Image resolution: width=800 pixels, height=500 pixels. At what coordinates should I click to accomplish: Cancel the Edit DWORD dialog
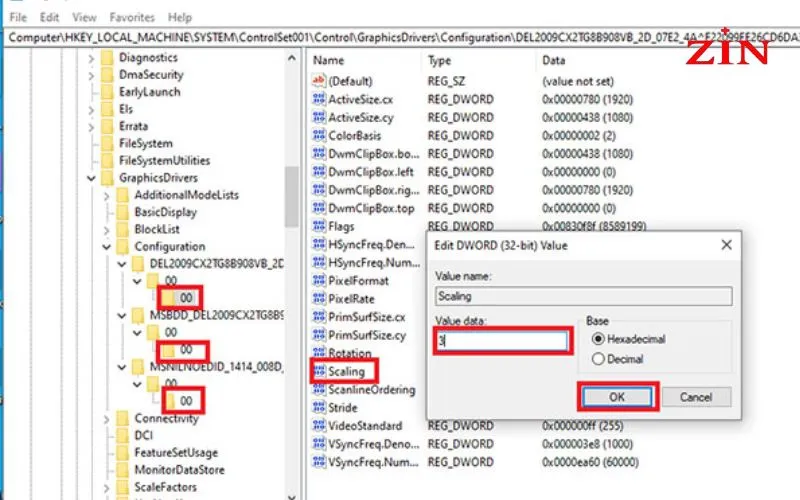[x=695, y=397]
